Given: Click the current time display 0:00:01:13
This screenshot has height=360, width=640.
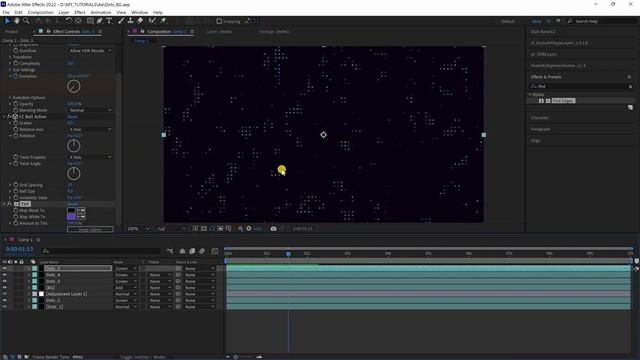Looking at the screenshot, I should [x=19, y=249].
